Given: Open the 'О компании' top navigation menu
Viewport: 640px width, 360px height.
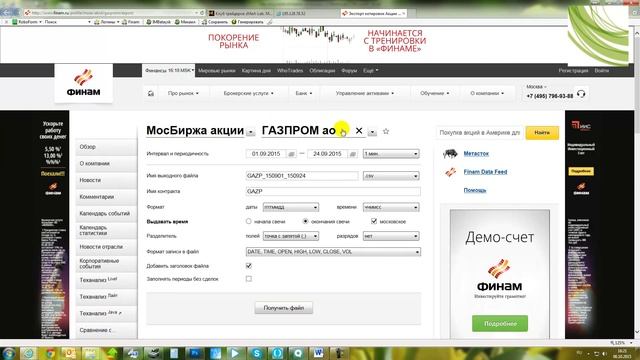Looking at the screenshot, I should point(487,93).
